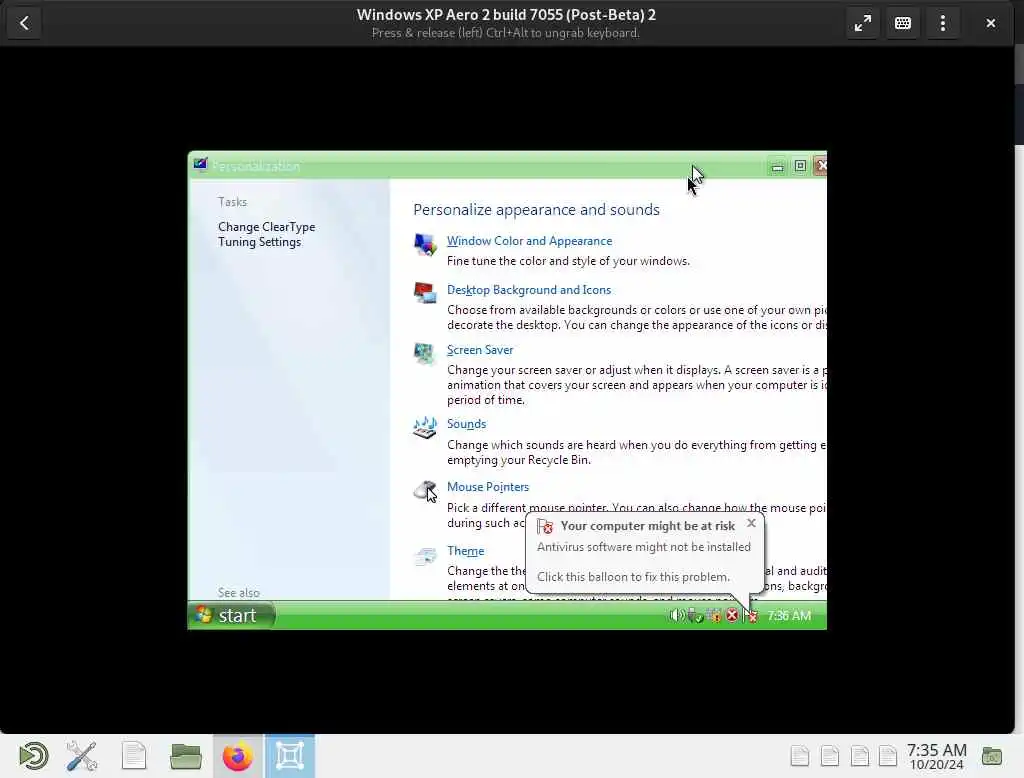Go back with the header arrow button
This screenshot has height=778, width=1024.
(24, 24)
